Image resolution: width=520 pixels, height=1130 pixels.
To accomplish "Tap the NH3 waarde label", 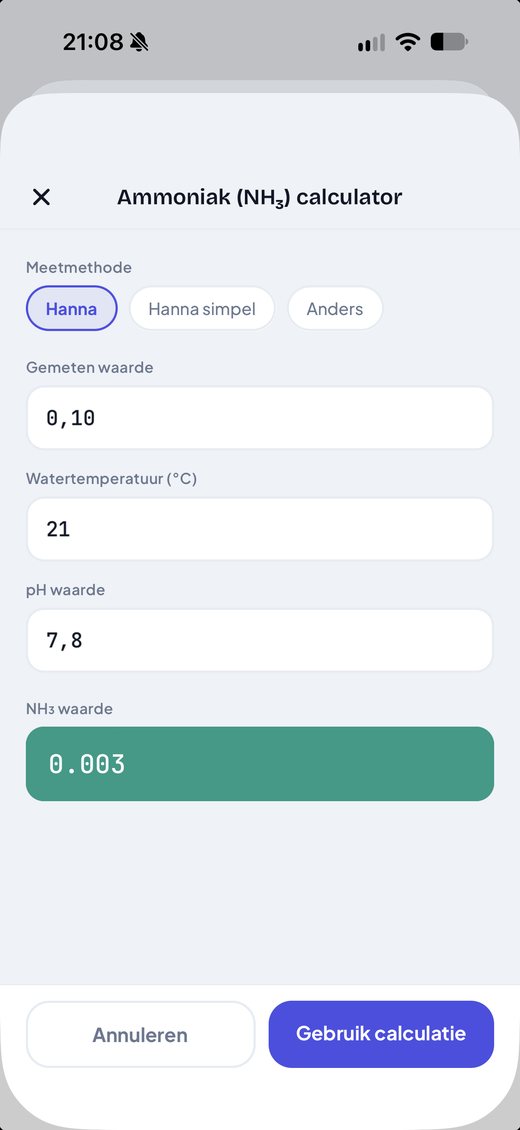I will tap(69, 708).
